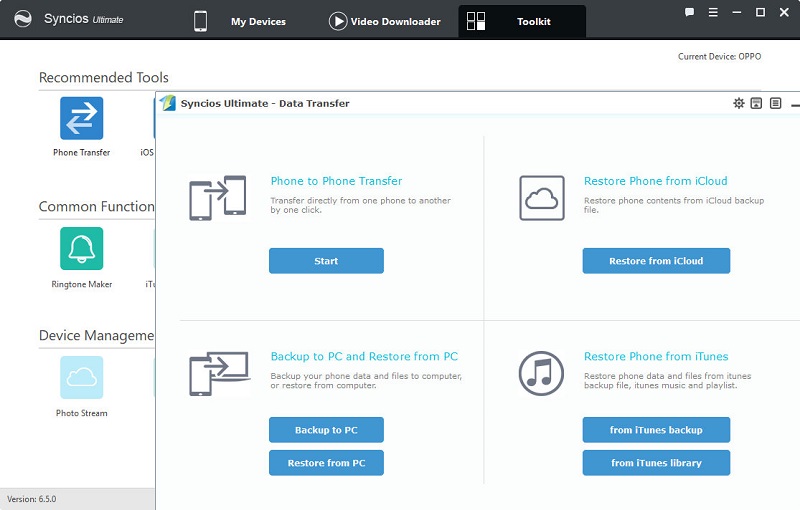This screenshot has height=510, width=800.
Task: Click the Restore from PC button
Action: click(327, 463)
